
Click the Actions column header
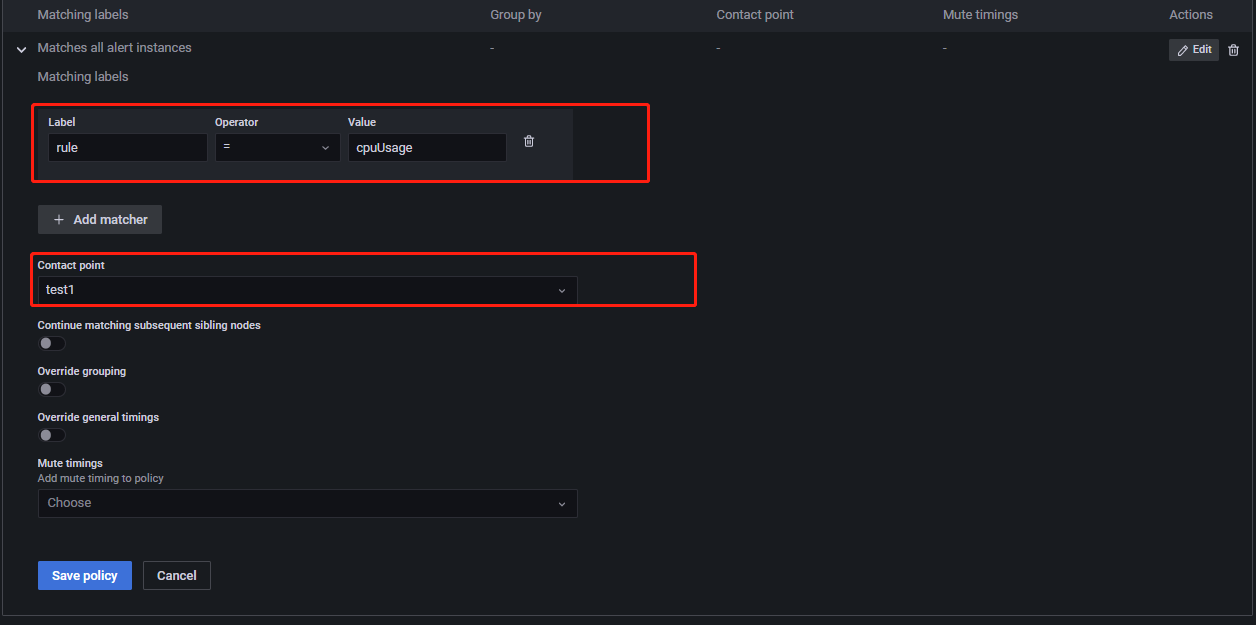1191,15
